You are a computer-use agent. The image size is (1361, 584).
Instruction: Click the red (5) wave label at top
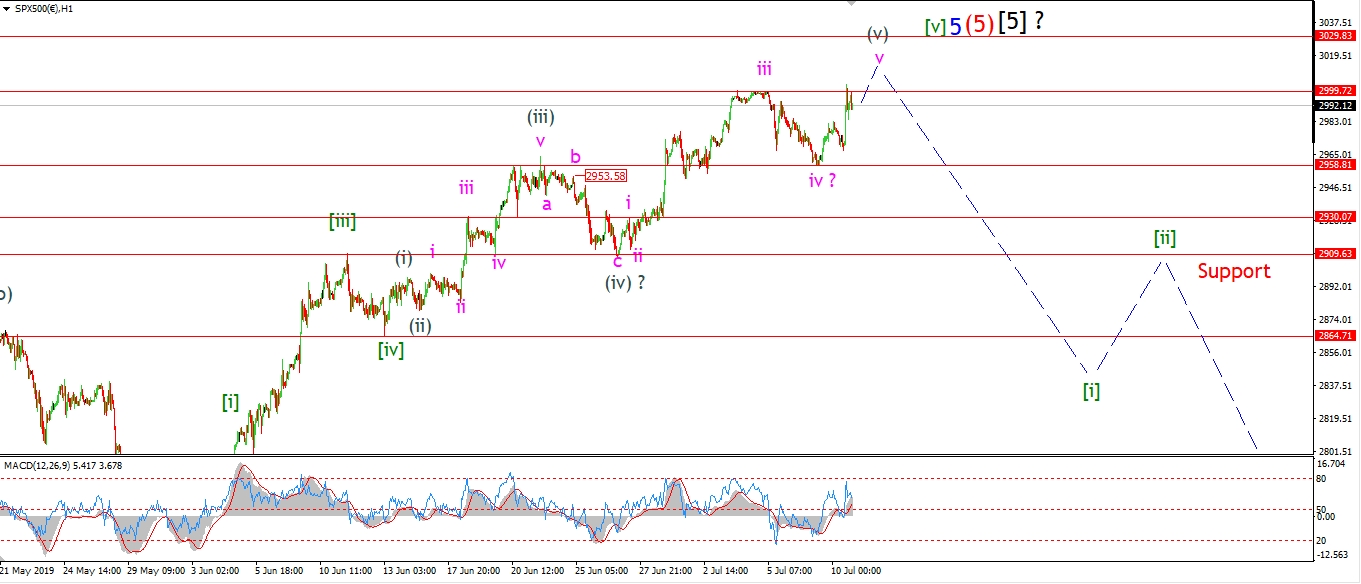[979, 25]
